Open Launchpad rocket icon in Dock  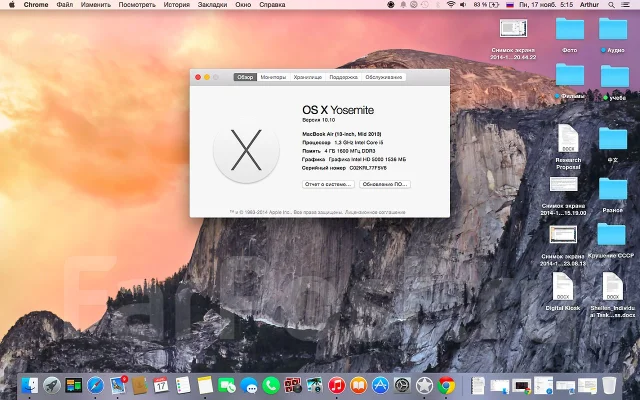coord(52,385)
